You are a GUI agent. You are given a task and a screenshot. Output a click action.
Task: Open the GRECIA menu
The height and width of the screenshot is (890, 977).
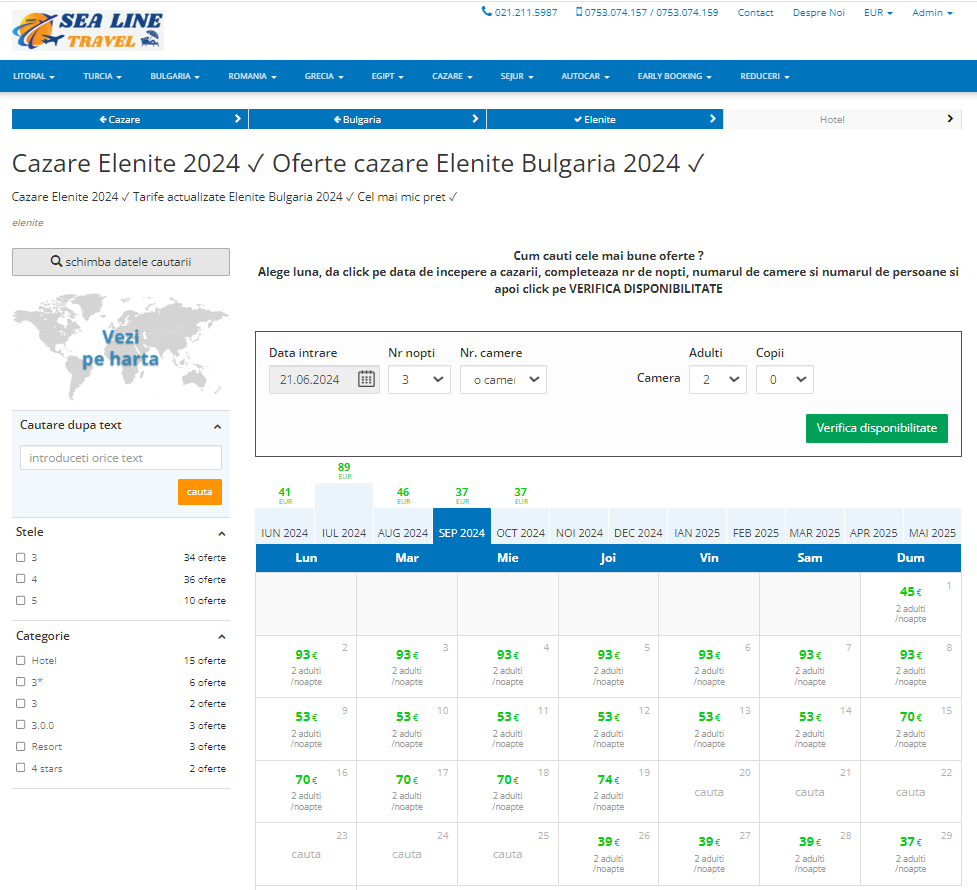324,76
